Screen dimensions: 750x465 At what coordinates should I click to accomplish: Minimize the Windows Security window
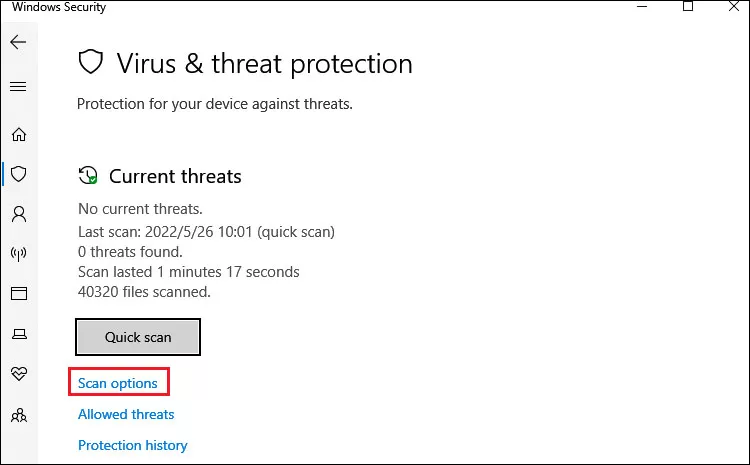[642, 6]
